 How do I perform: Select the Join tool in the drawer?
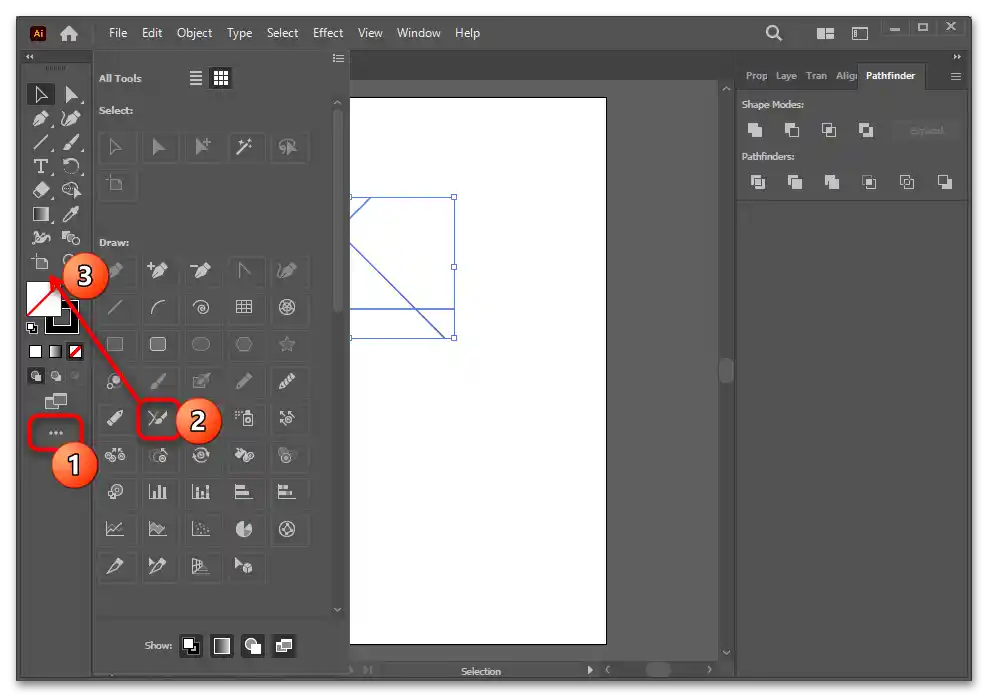(158, 418)
